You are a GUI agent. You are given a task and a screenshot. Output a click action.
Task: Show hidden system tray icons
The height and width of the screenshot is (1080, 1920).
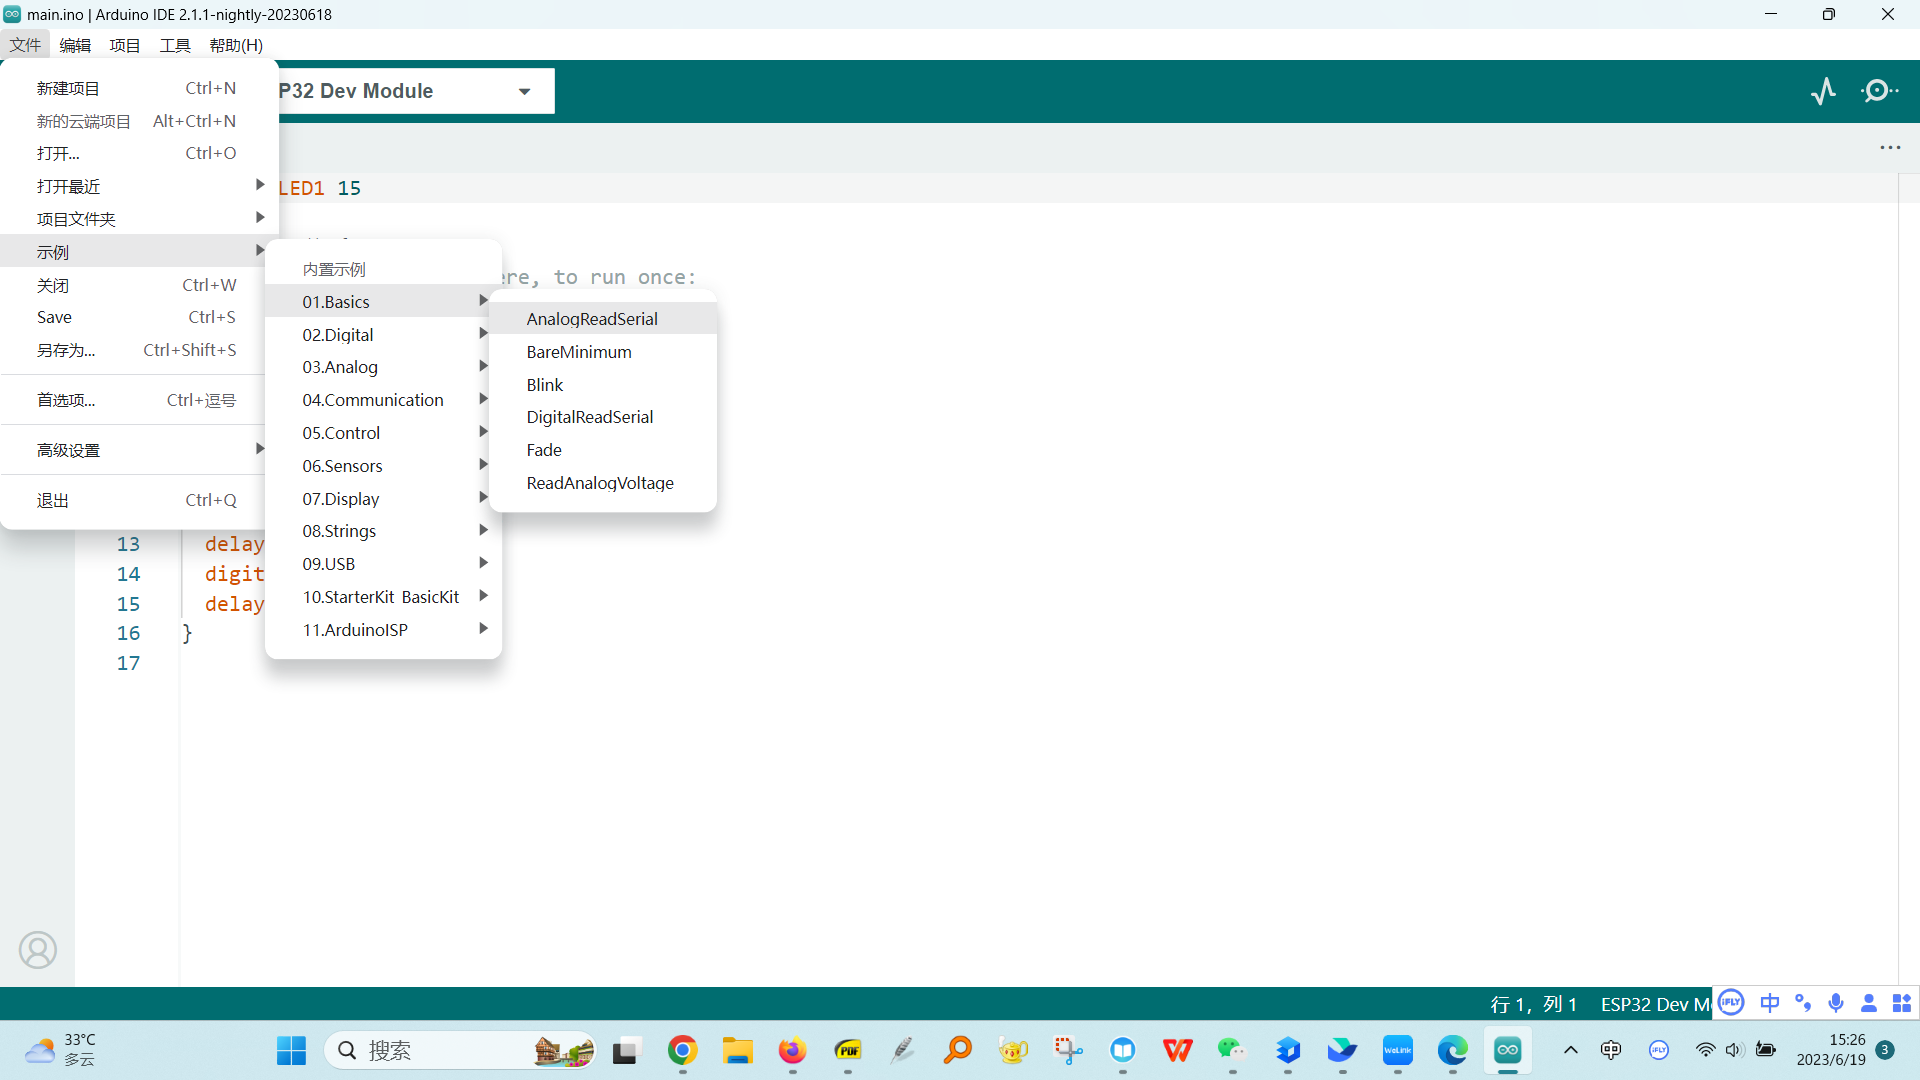click(x=1571, y=1050)
